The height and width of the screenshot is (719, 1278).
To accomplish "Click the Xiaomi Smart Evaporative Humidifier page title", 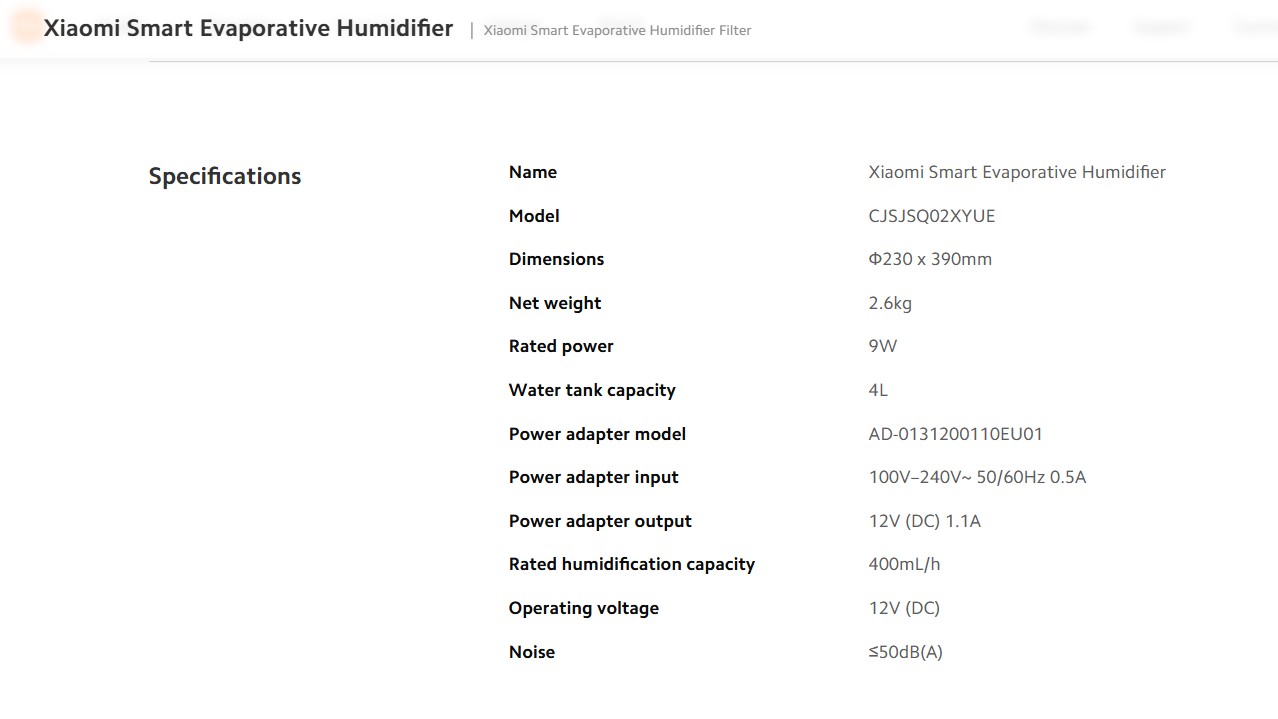I will tap(248, 28).
